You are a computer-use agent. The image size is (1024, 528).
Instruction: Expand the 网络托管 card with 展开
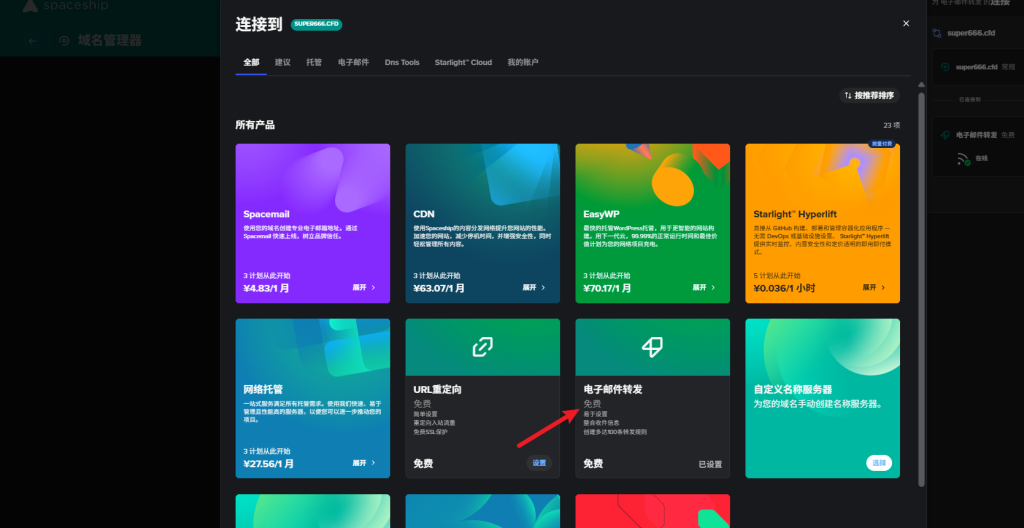[364, 463]
